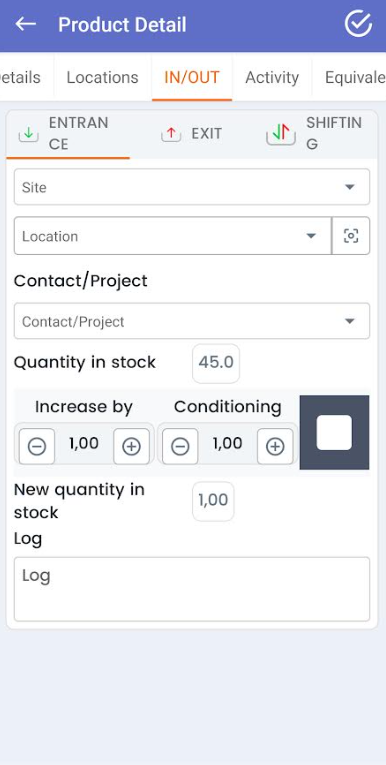Select the ENTRANCE tab with green arrow
Screen dimensions: 386x765
pyautogui.click(x=68, y=134)
